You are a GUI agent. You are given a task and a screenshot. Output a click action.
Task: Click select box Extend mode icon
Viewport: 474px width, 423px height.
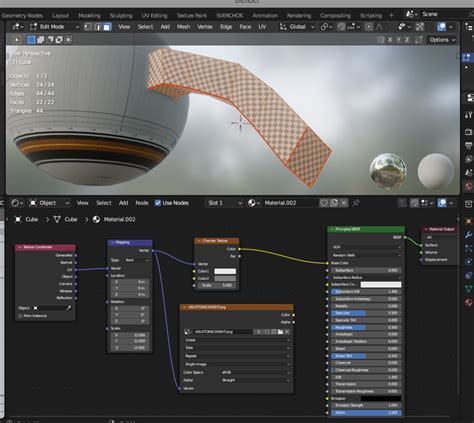(41, 40)
